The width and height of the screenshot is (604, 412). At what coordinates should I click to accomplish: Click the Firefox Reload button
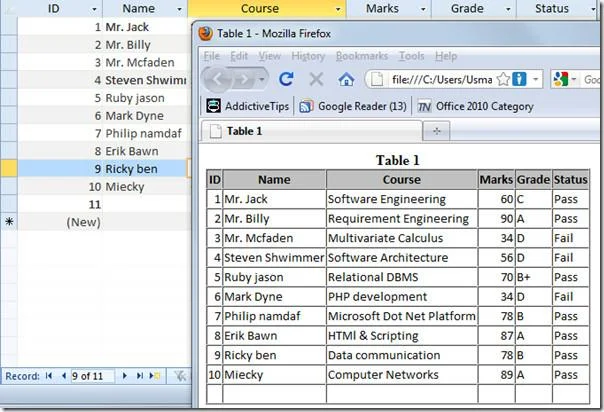click(286, 79)
